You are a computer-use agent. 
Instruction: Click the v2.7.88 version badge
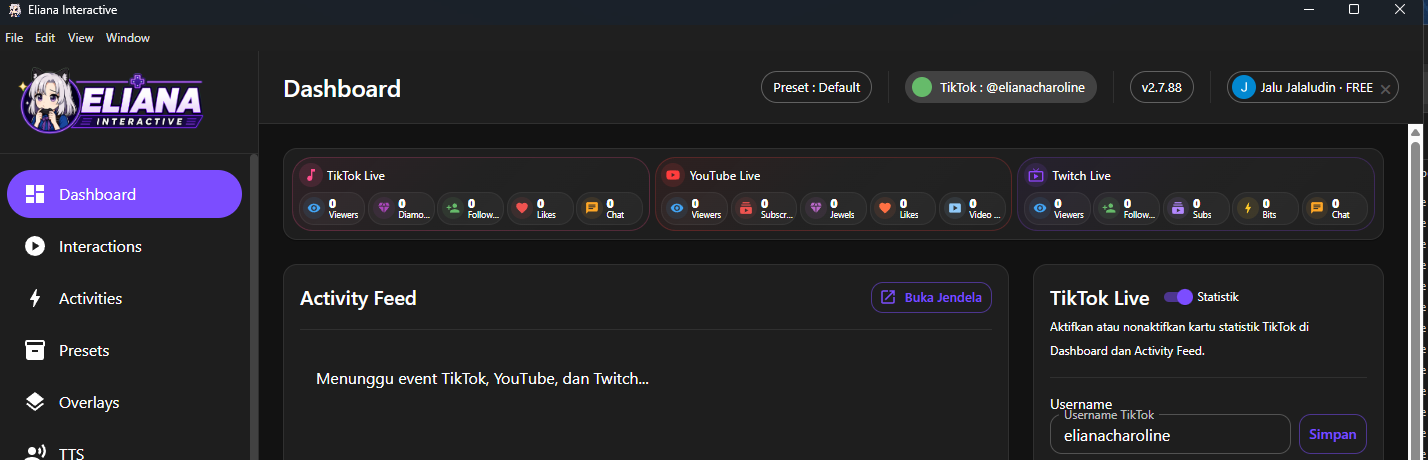pyautogui.click(x=1161, y=87)
